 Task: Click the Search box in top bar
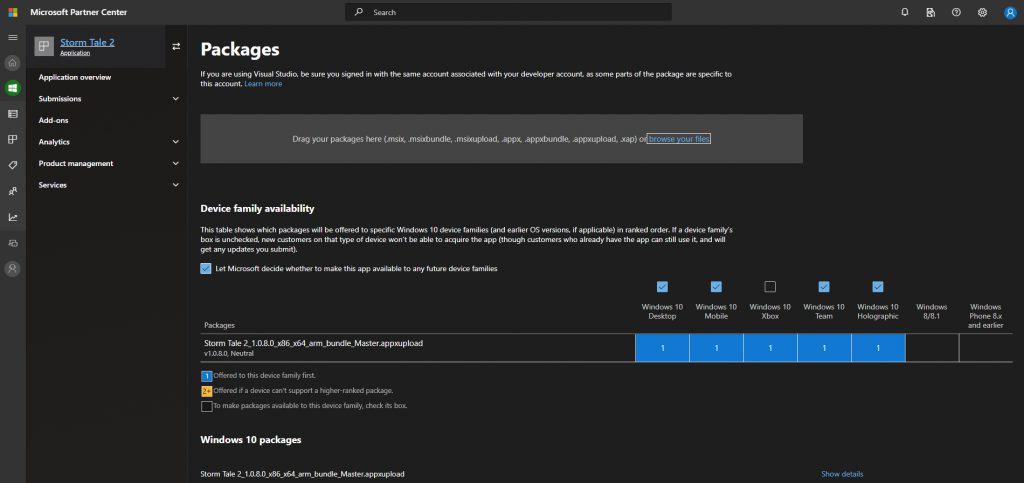[508, 12]
